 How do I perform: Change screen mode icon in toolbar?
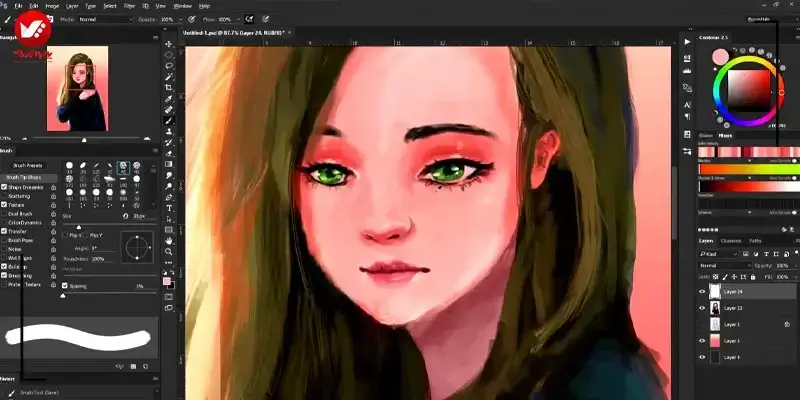point(169,308)
